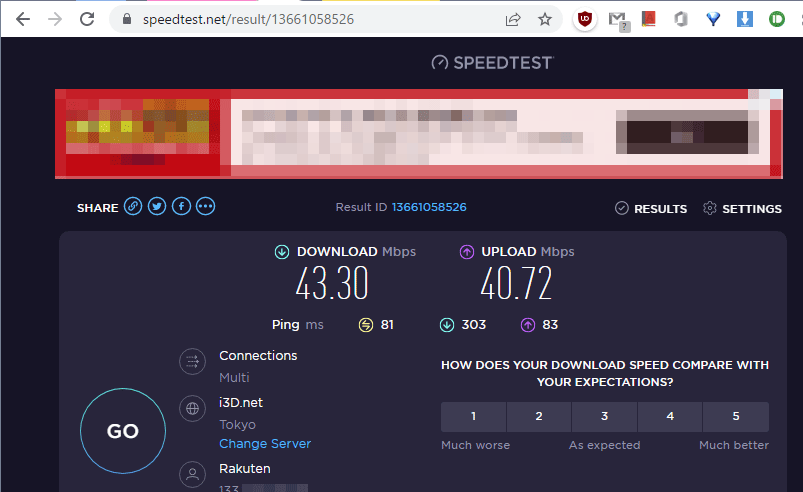Viewport: 803px width, 492px height.
Task: Rate download speed as 2
Action: 539,416
